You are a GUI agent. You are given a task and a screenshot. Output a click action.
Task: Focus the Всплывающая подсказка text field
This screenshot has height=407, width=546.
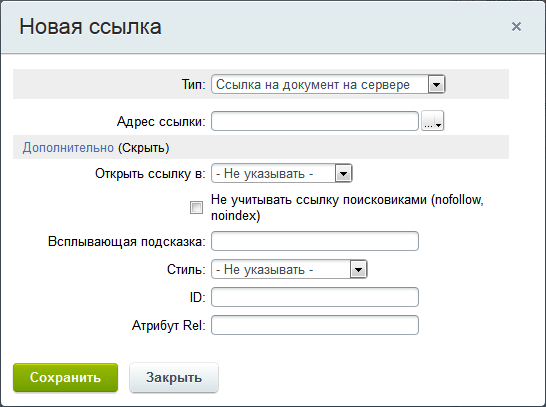tap(315, 241)
